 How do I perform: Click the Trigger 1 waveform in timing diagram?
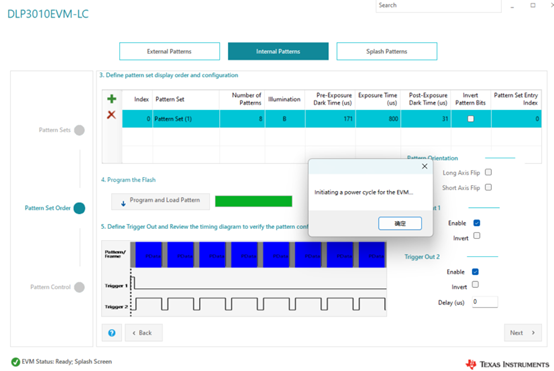(258, 283)
